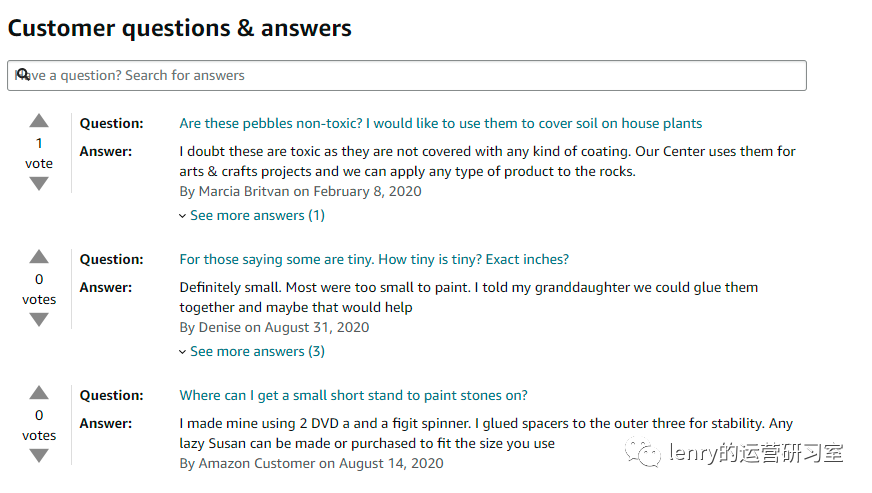
Task: Click the answer by Denise
Action: [468, 297]
